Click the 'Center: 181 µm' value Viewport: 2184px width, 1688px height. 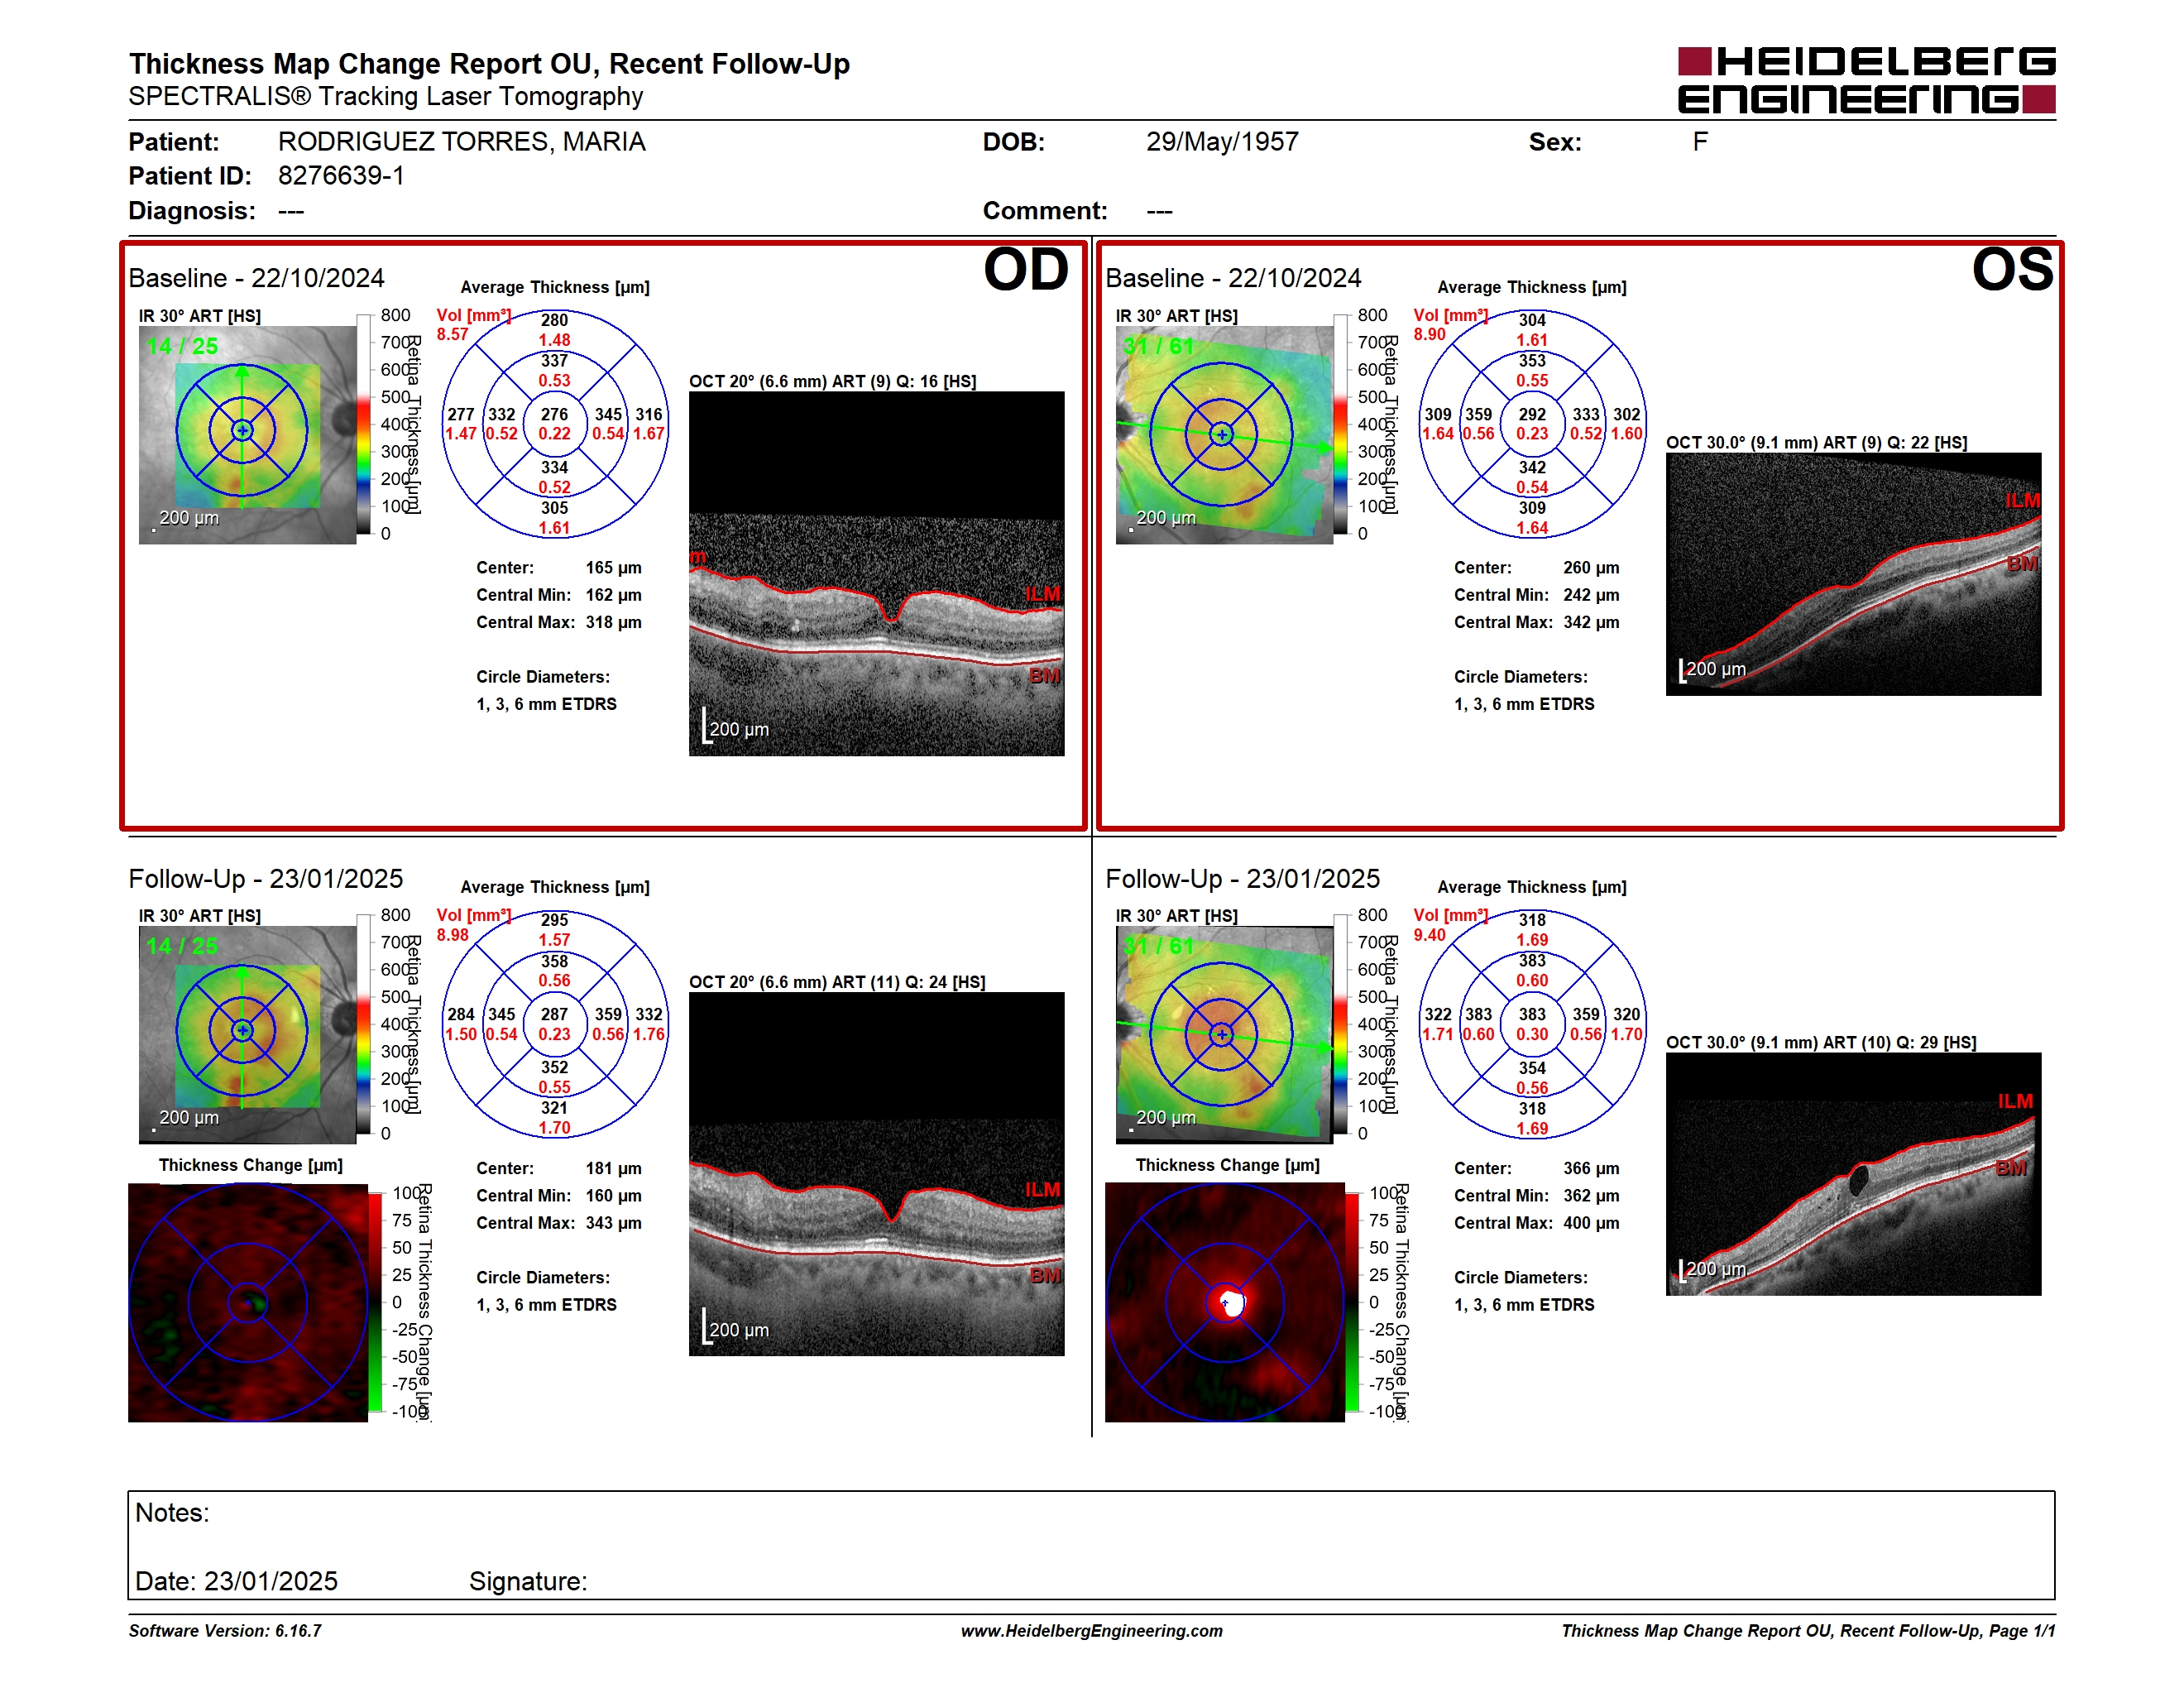point(613,1168)
